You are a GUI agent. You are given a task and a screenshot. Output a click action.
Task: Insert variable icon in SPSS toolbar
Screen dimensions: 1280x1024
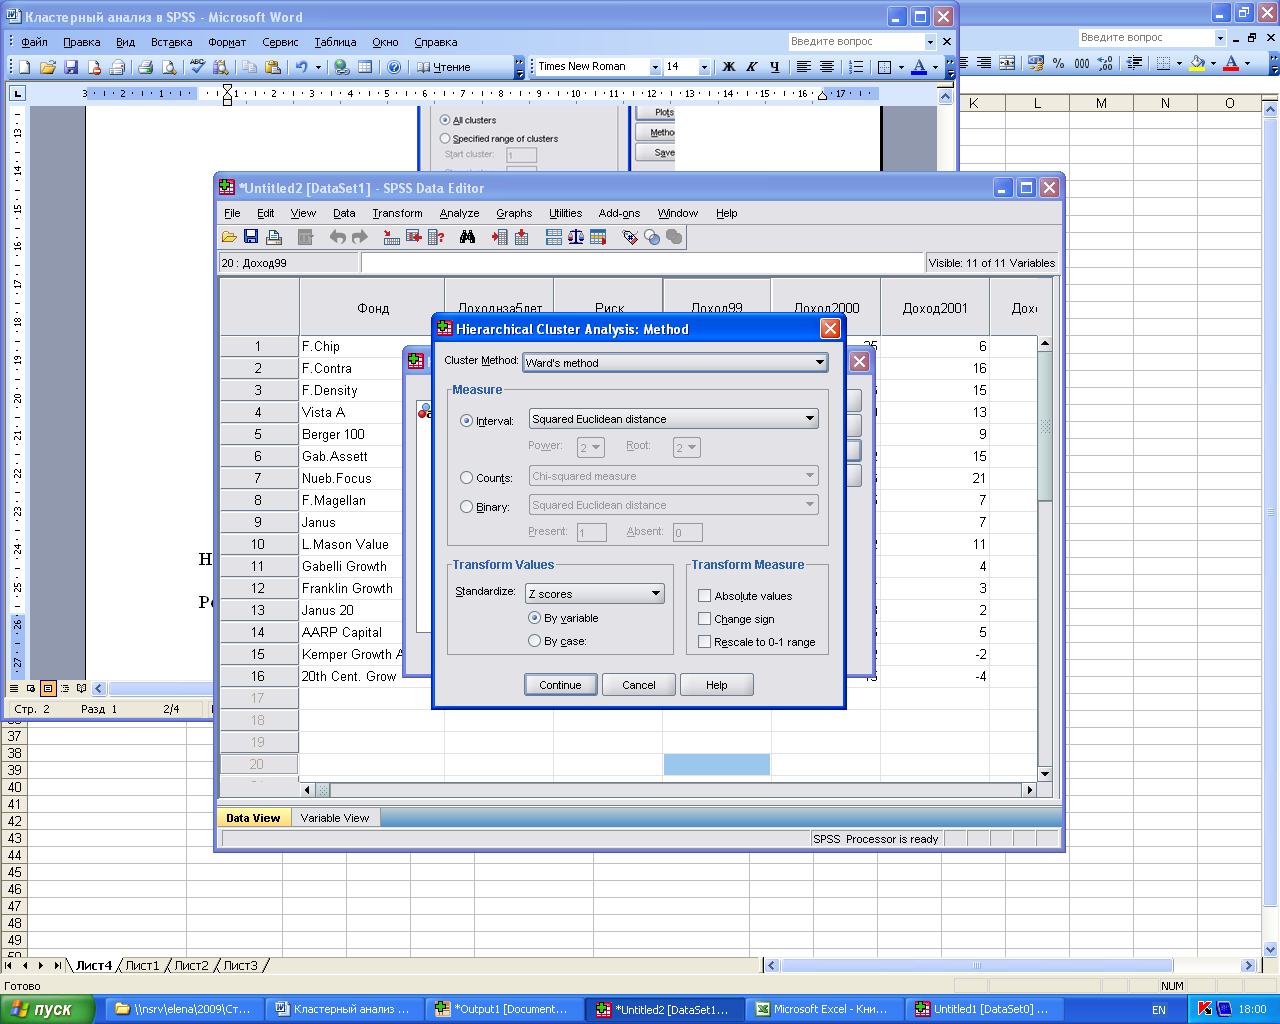(521, 237)
